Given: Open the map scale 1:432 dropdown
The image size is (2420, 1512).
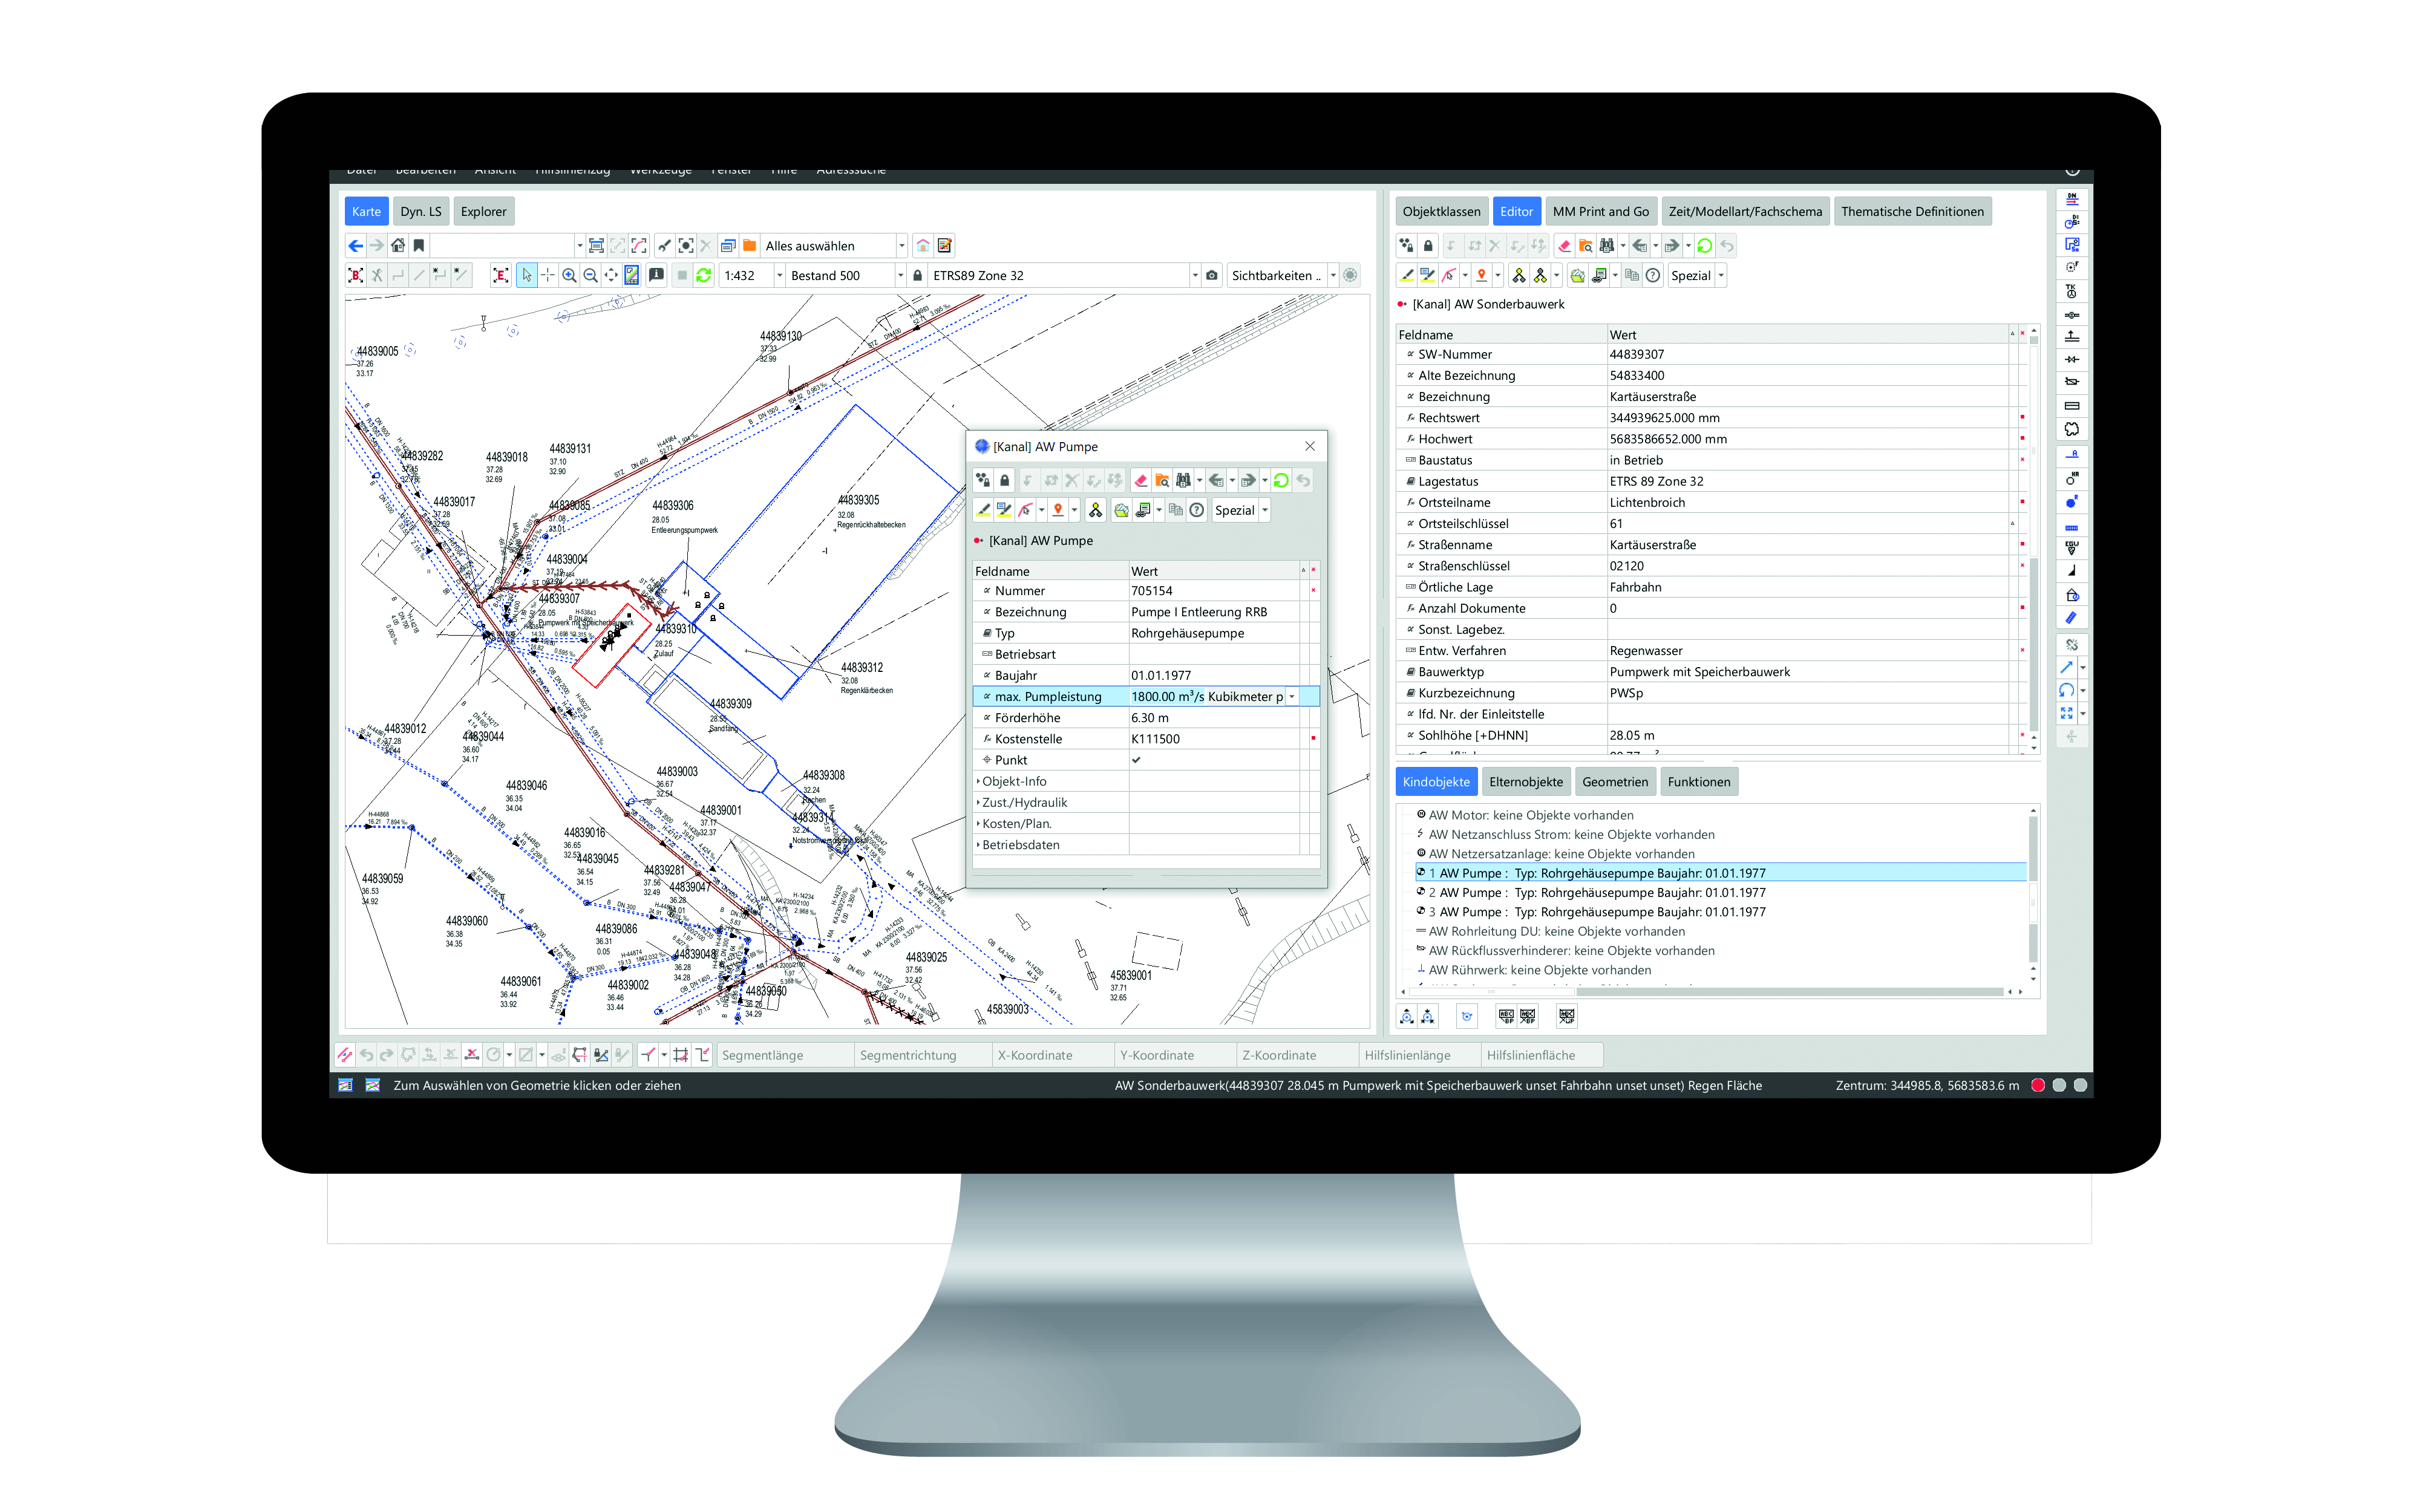Looking at the screenshot, I should [x=779, y=276].
